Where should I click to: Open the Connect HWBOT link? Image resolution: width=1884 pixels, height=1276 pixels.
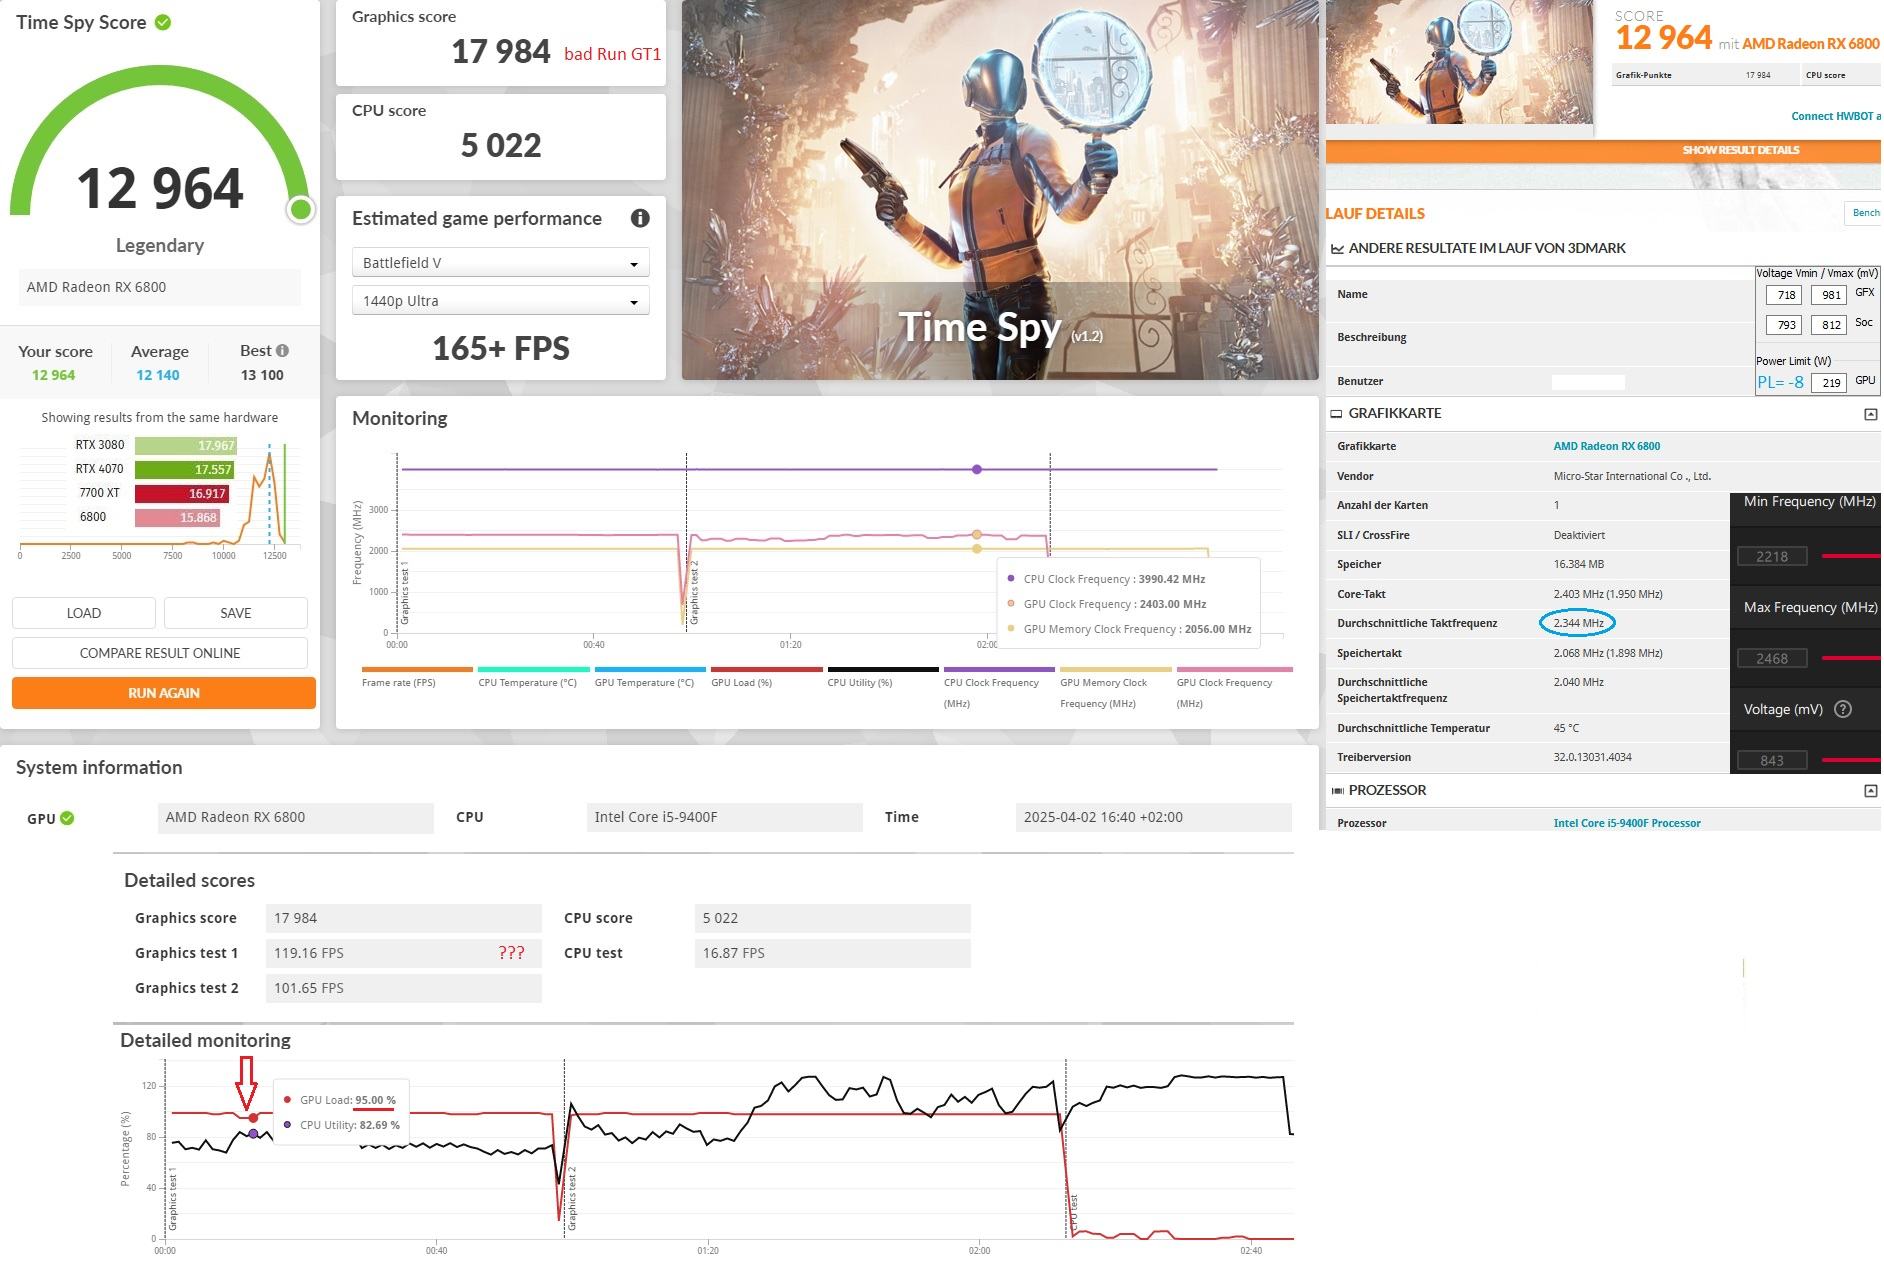(1835, 116)
